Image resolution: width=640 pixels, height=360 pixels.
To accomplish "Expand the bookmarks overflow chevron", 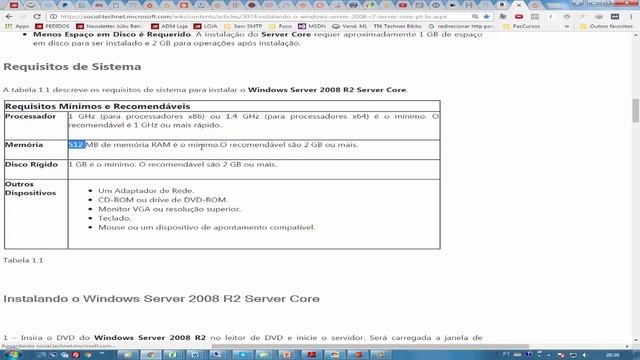I will click(x=567, y=26).
